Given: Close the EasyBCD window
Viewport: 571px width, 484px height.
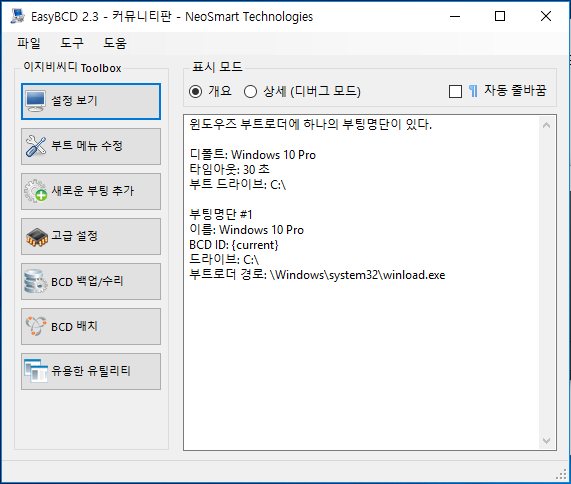Looking at the screenshot, I should (546, 16).
